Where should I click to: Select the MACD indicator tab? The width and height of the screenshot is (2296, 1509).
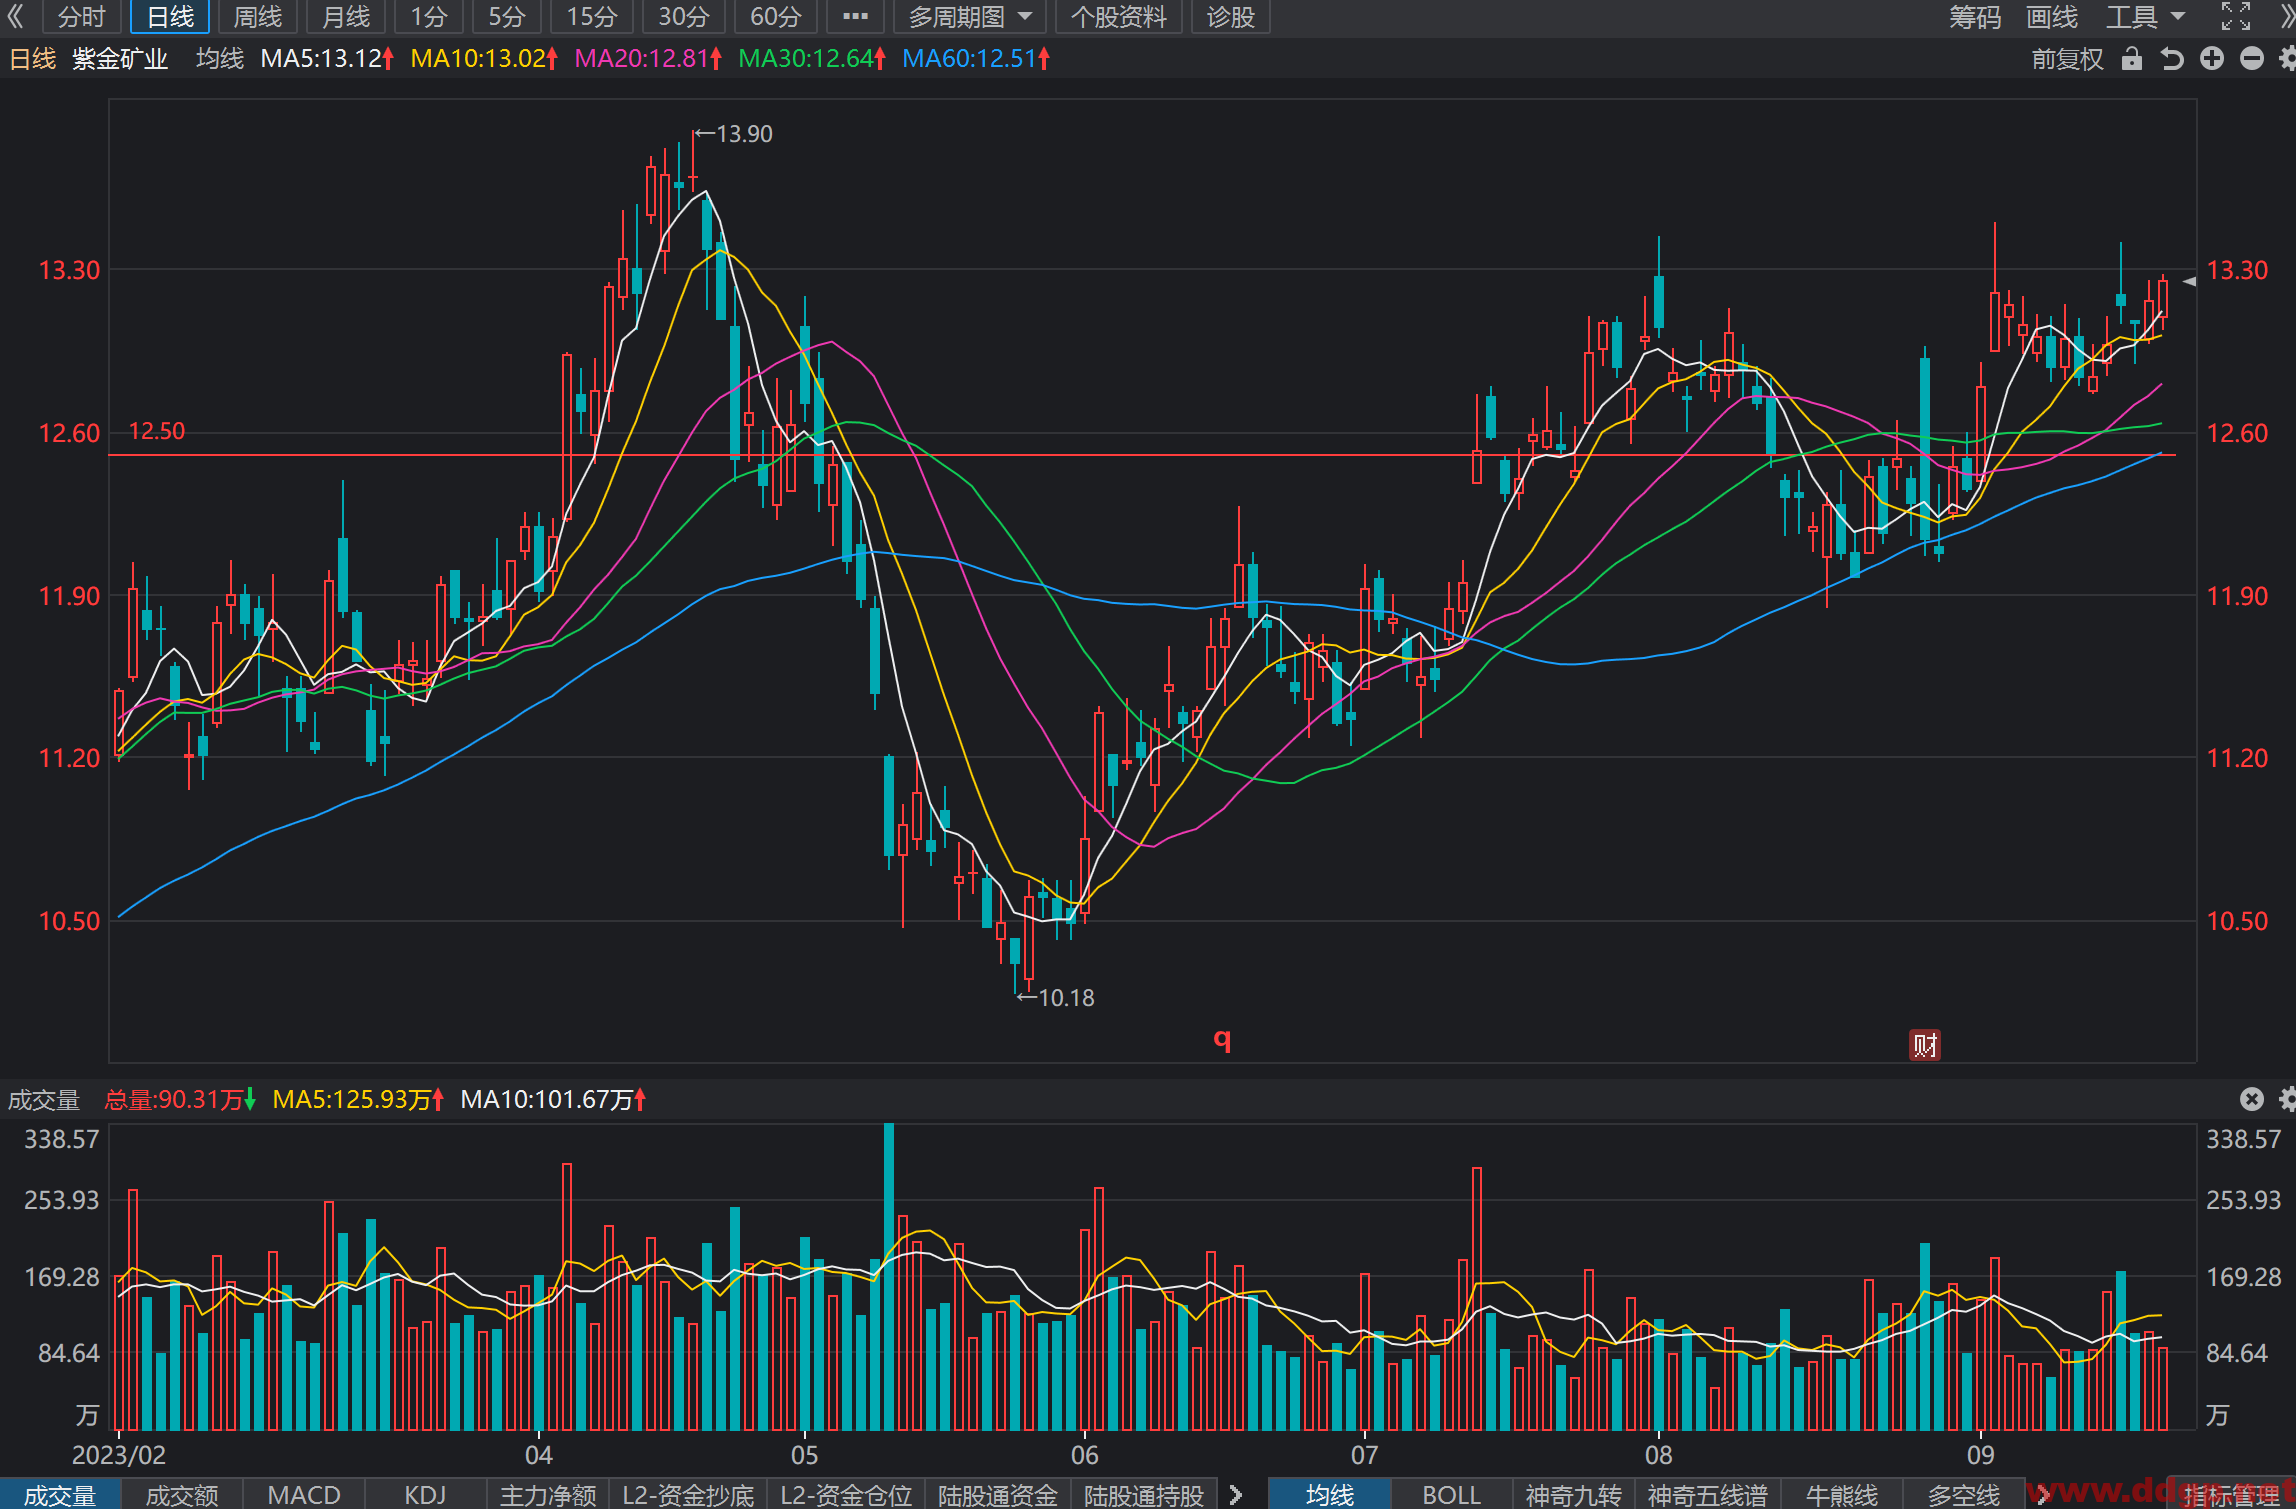[x=304, y=1494]
